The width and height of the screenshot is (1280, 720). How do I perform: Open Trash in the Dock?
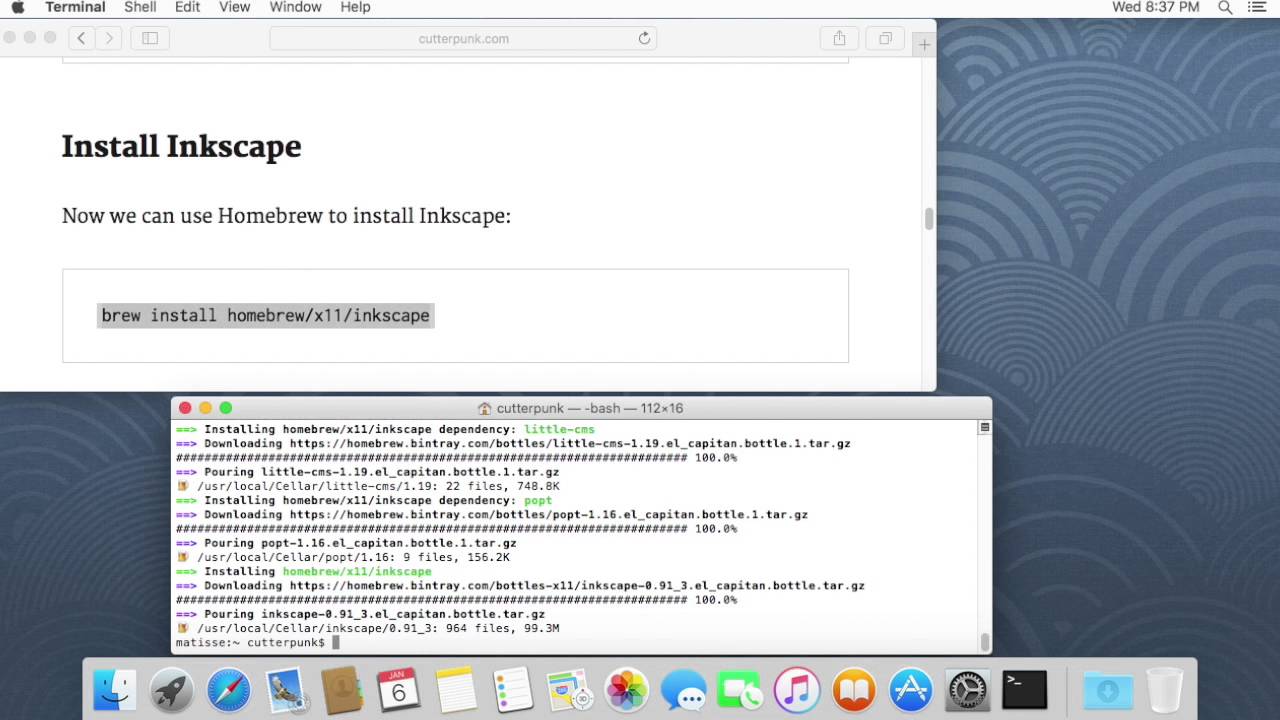click(x=1164, y=690)
